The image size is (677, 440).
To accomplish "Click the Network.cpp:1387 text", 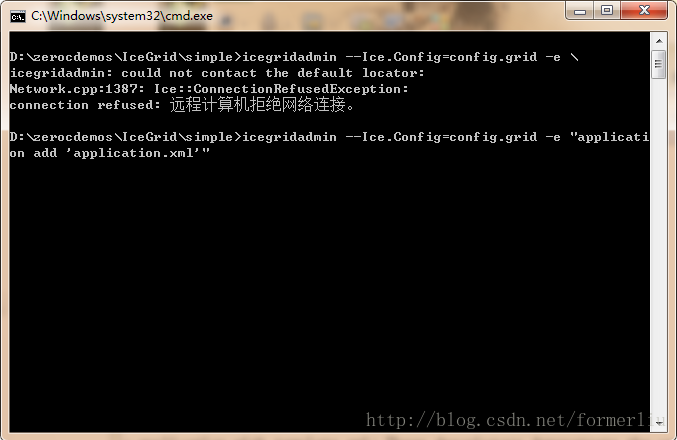I will 77,89.
